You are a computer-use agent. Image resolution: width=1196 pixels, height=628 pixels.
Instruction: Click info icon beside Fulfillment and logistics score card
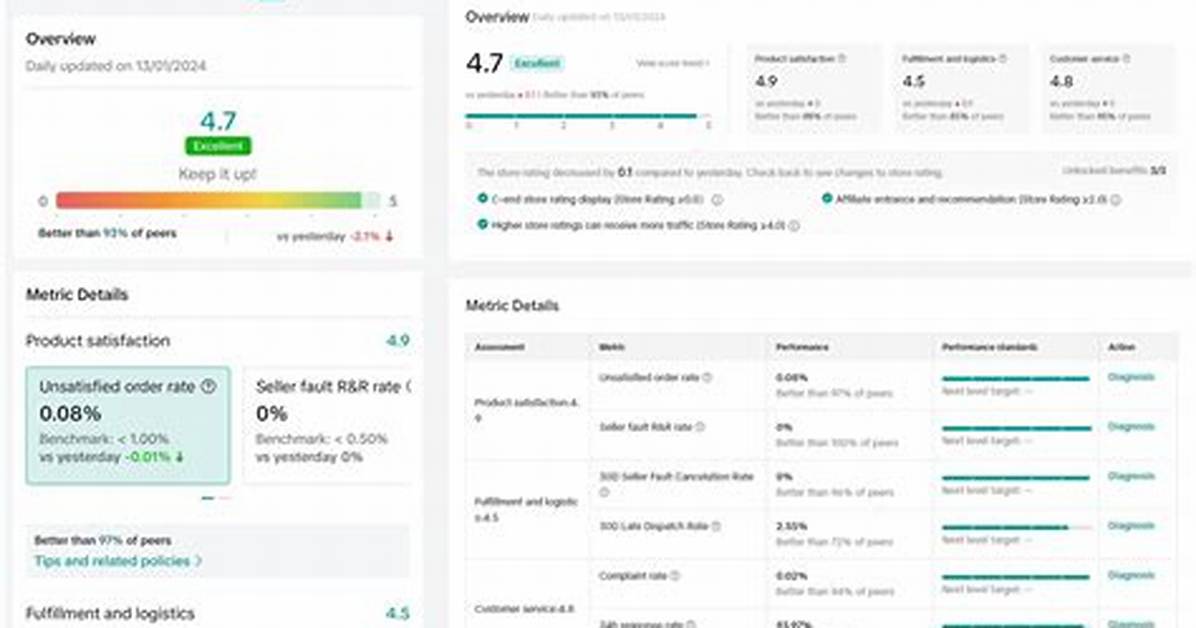pyautogui.click(x=1003, y=58)
